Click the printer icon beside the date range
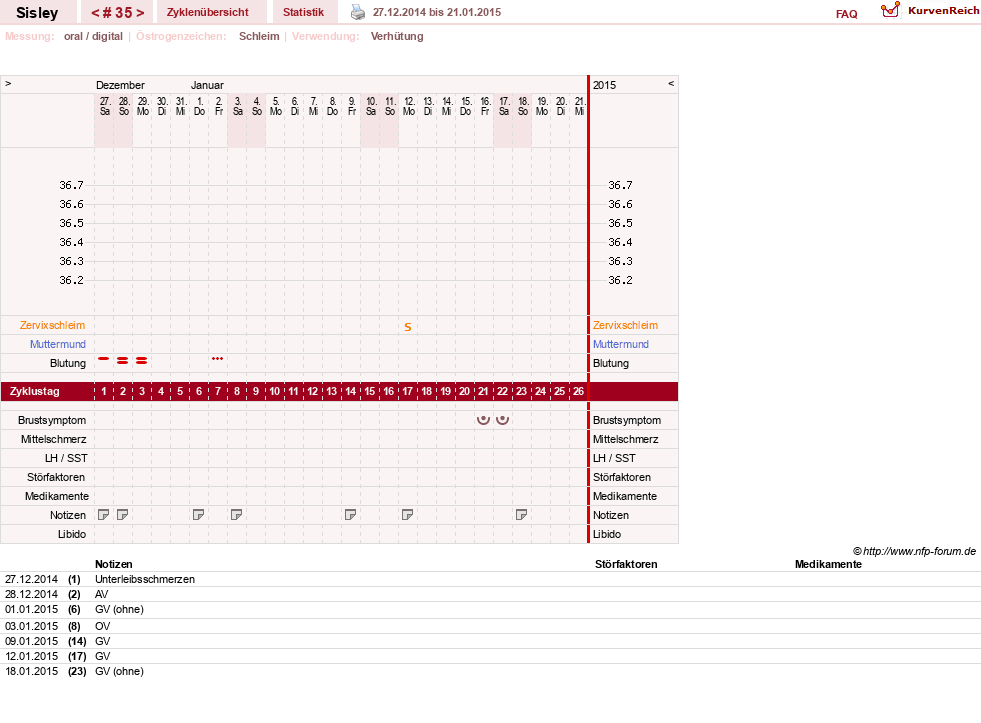 [357, 12]
